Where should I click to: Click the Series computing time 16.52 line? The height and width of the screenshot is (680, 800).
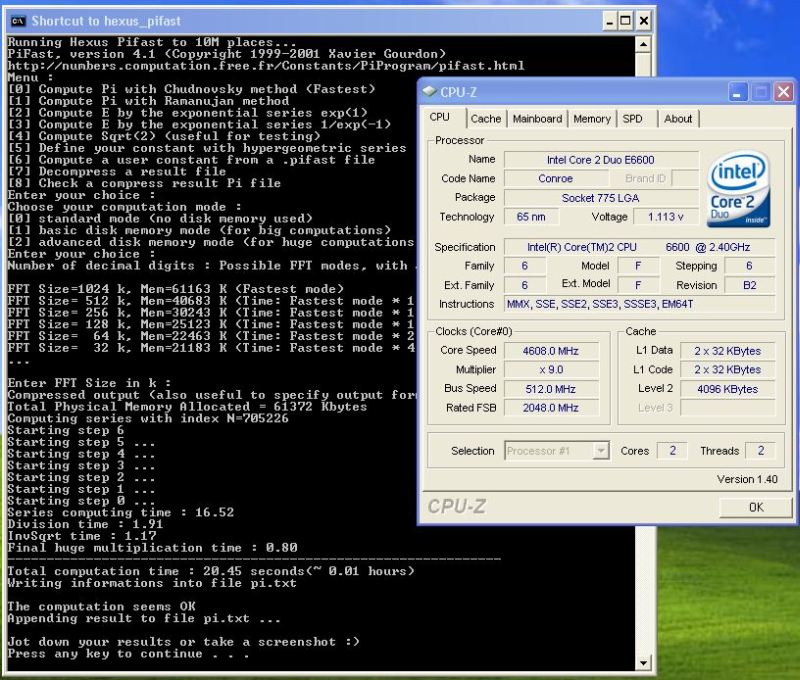coord(120,513)
